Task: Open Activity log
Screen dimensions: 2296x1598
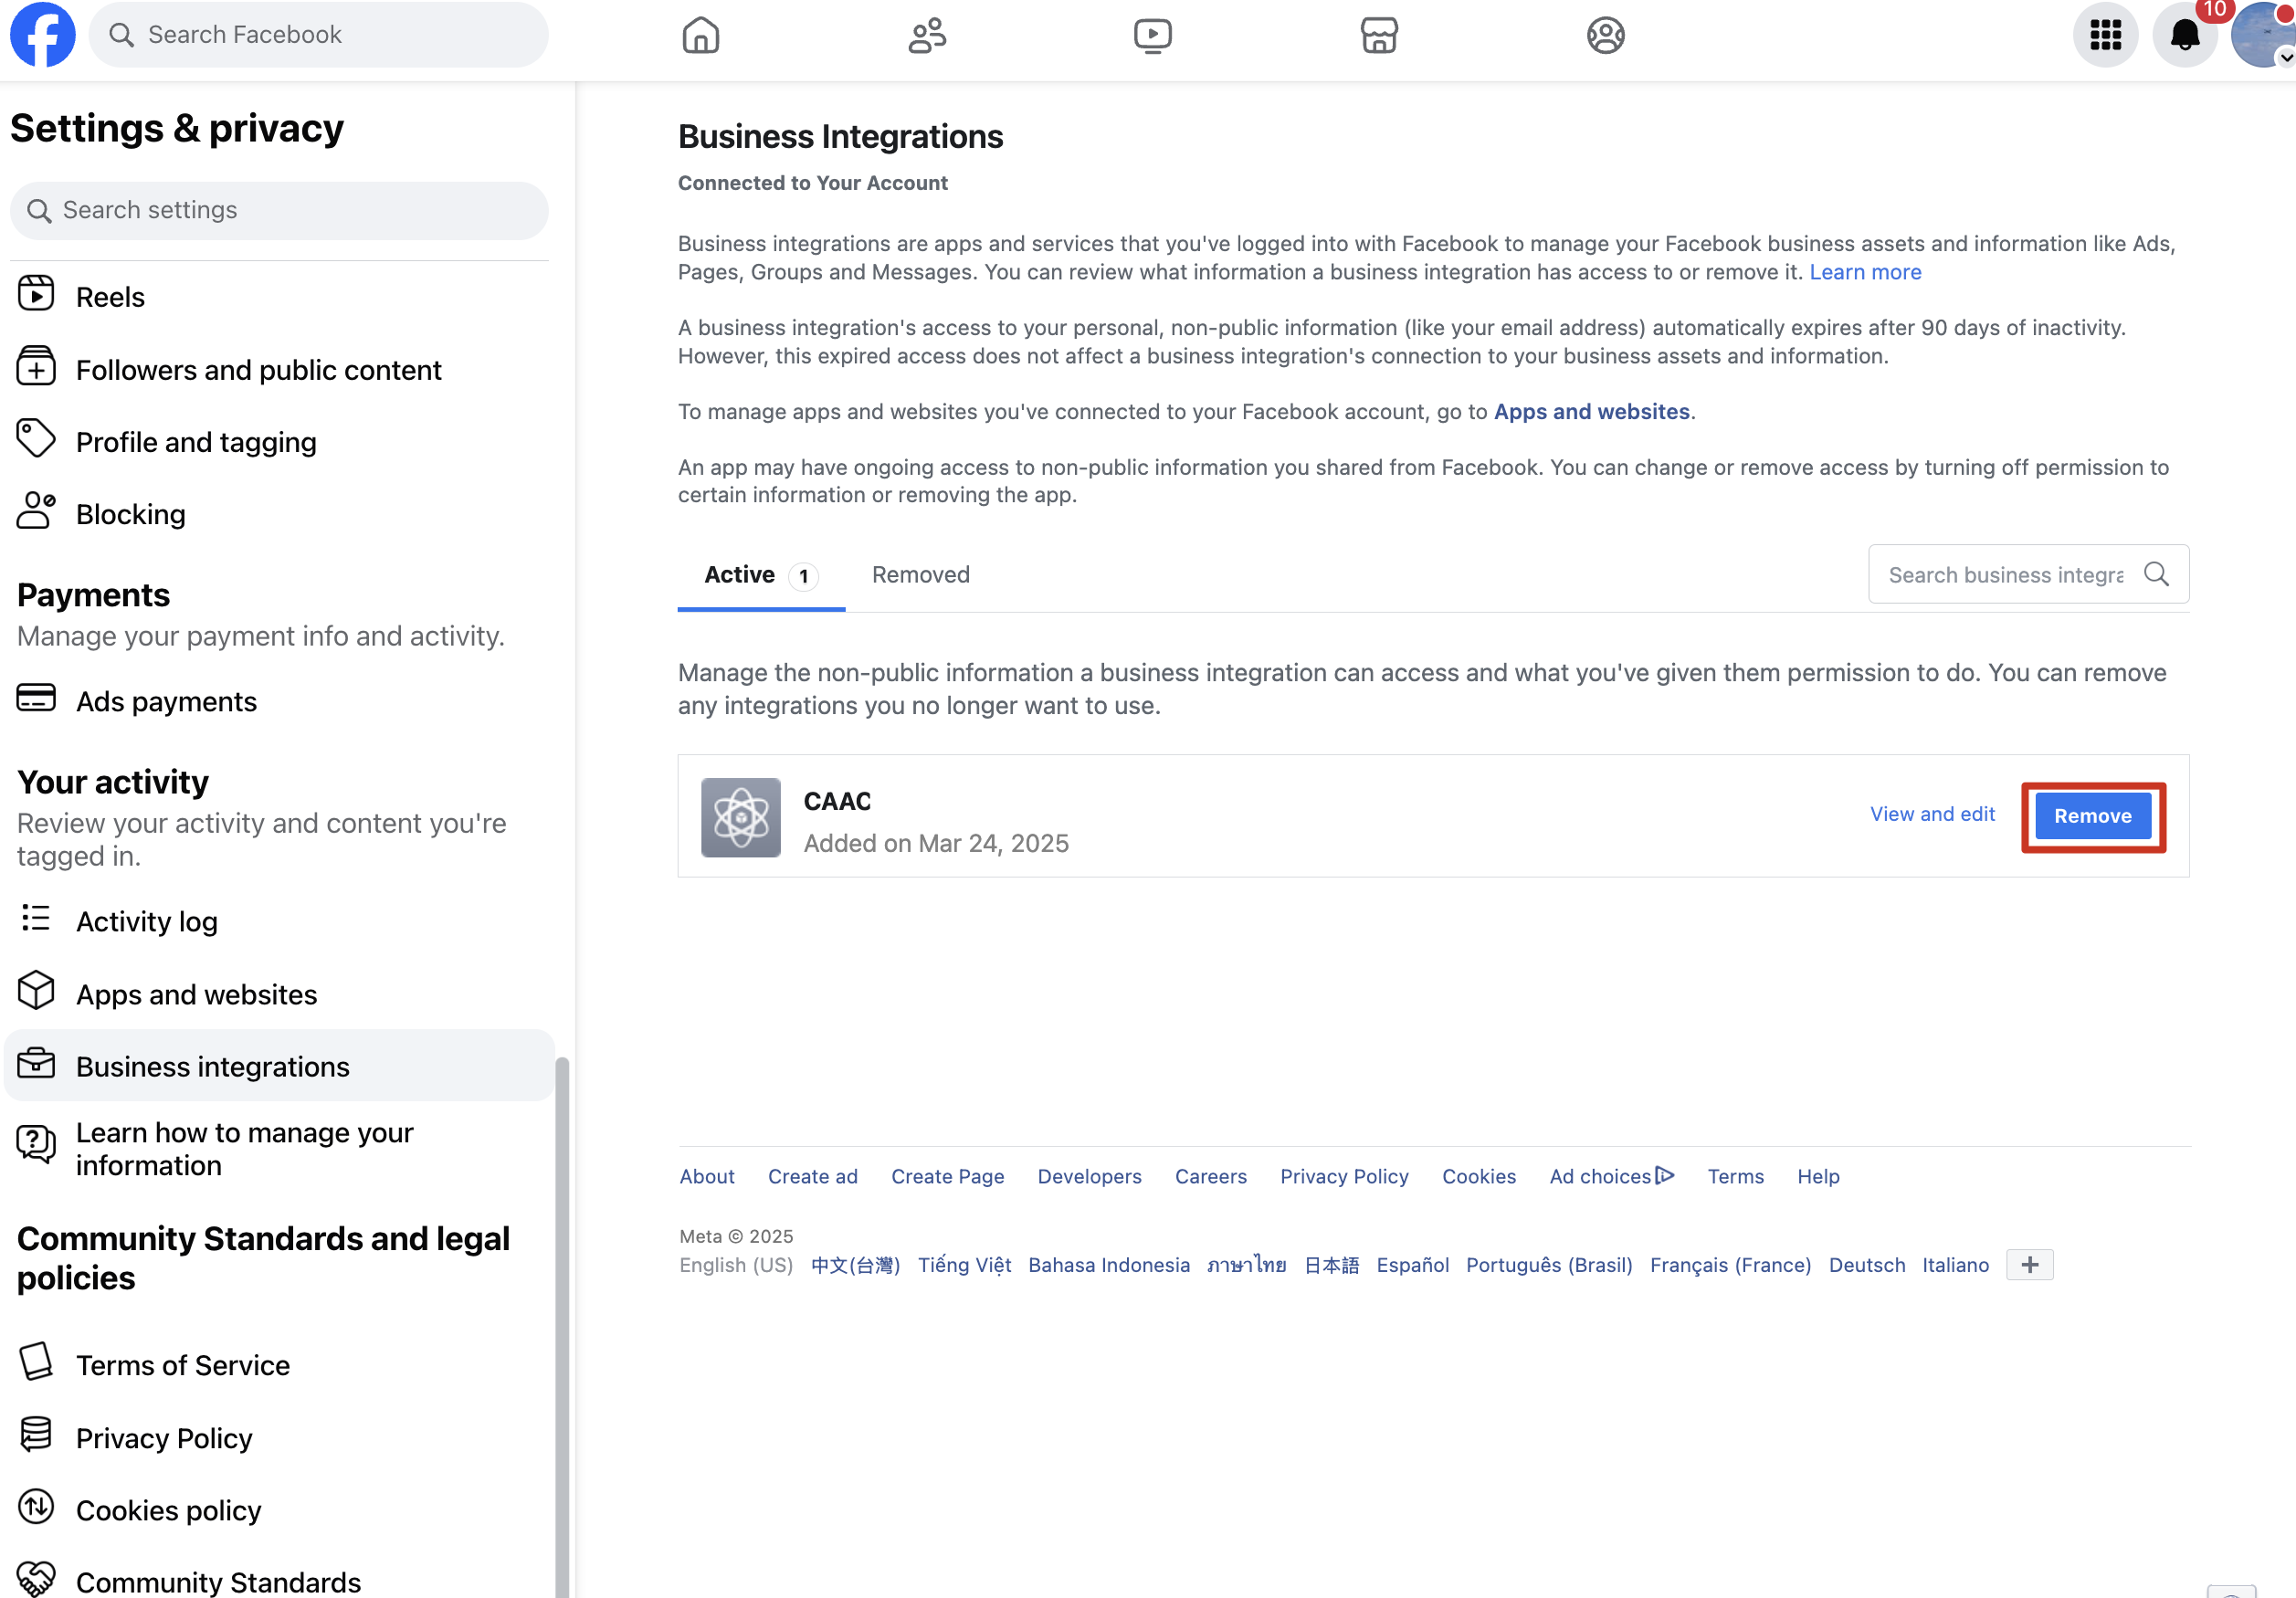Action: point(279,921)
